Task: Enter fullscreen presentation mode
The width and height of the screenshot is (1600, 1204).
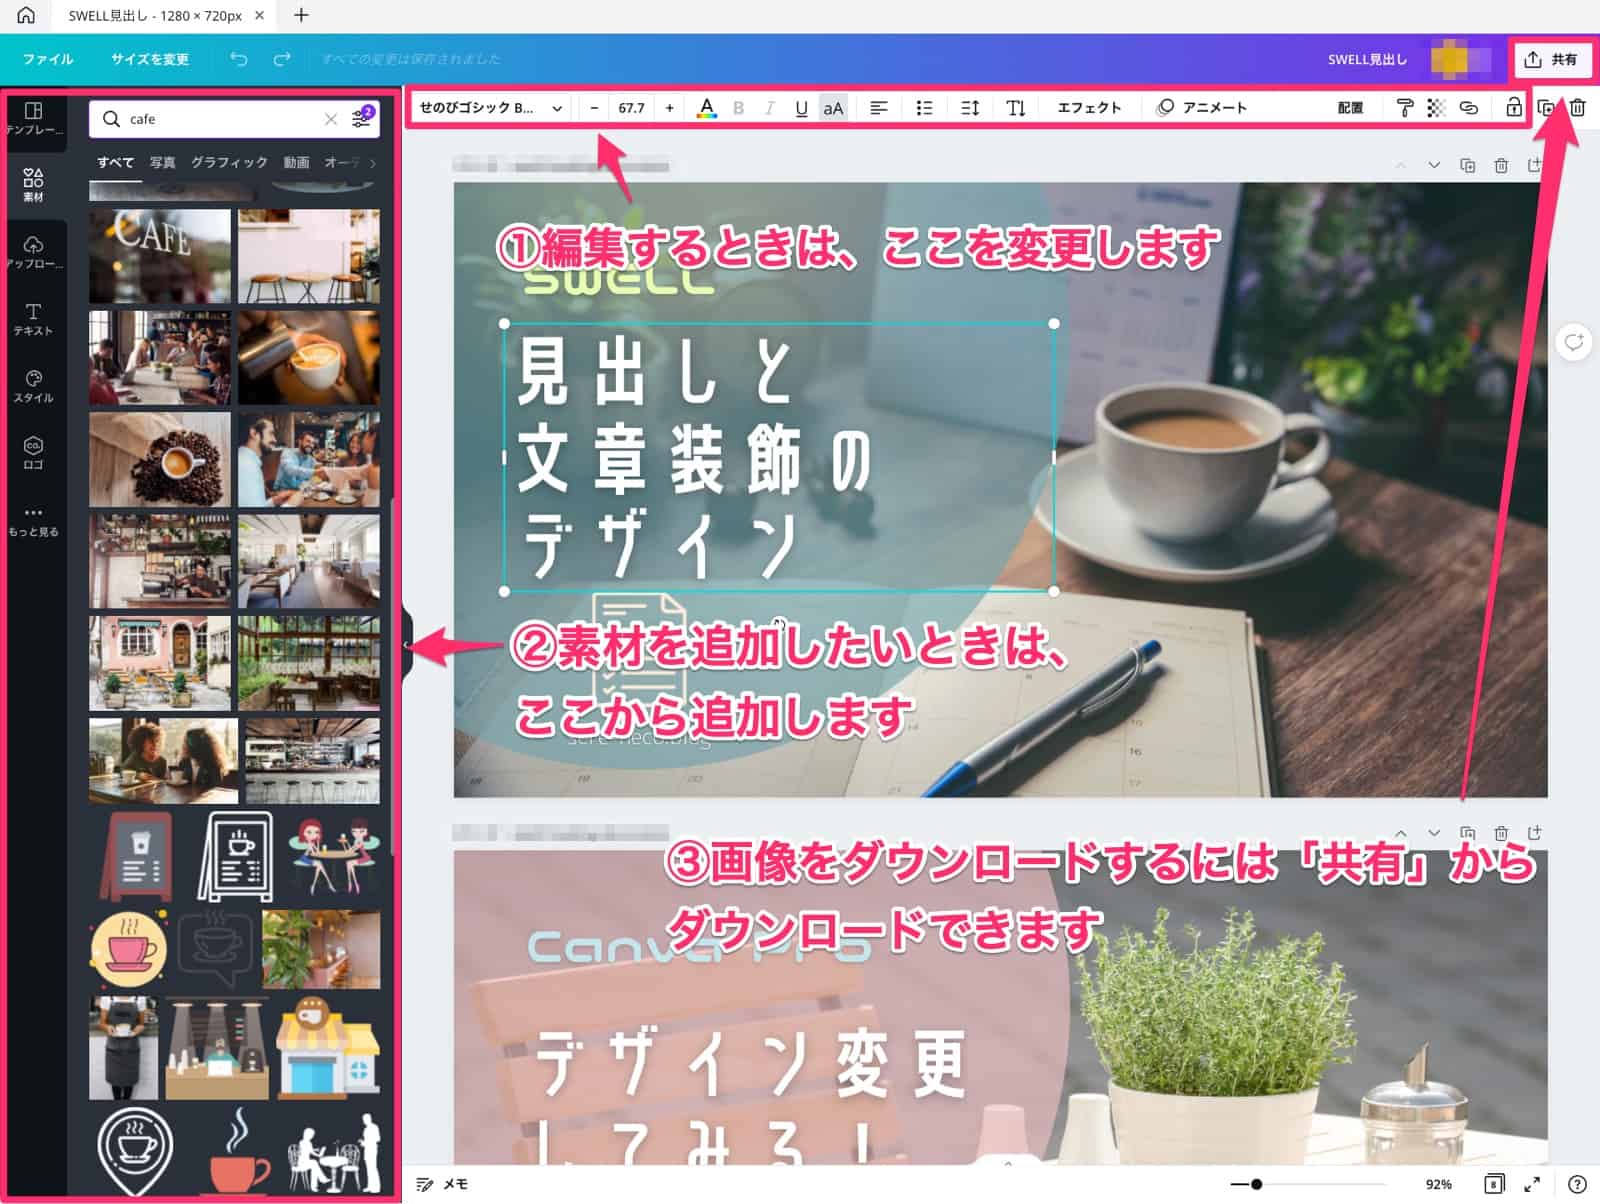Action: click(1531, 1184)
